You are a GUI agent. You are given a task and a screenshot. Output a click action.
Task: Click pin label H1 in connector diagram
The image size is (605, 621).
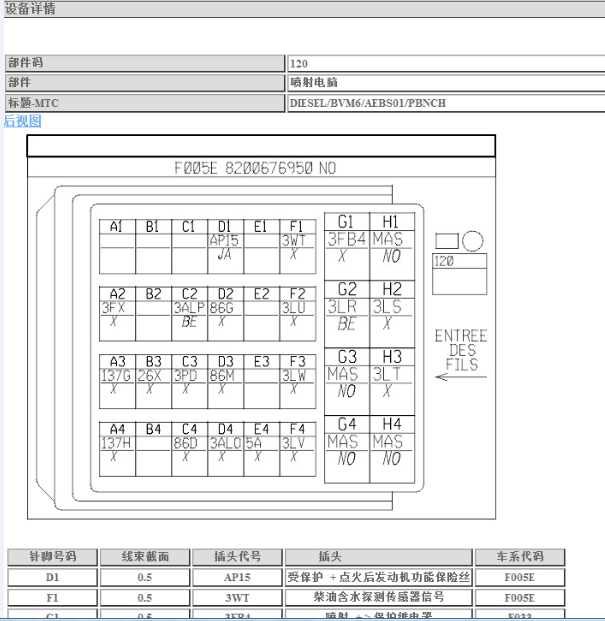tap(390, 222)
